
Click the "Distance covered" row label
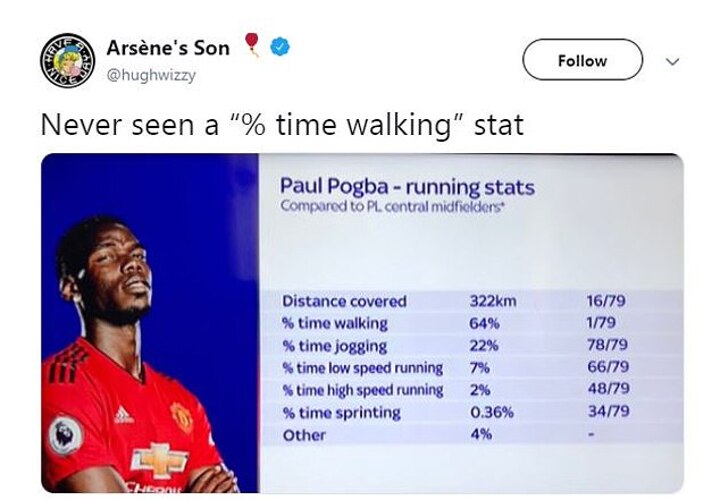[344, 301]
